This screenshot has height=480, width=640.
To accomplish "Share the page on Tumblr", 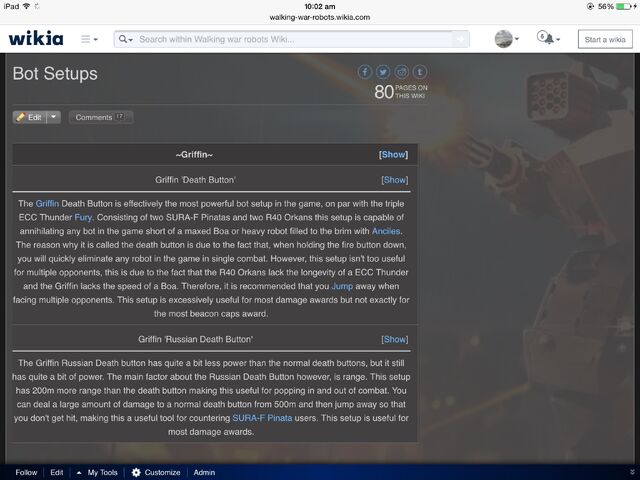I will coord(420,72).
